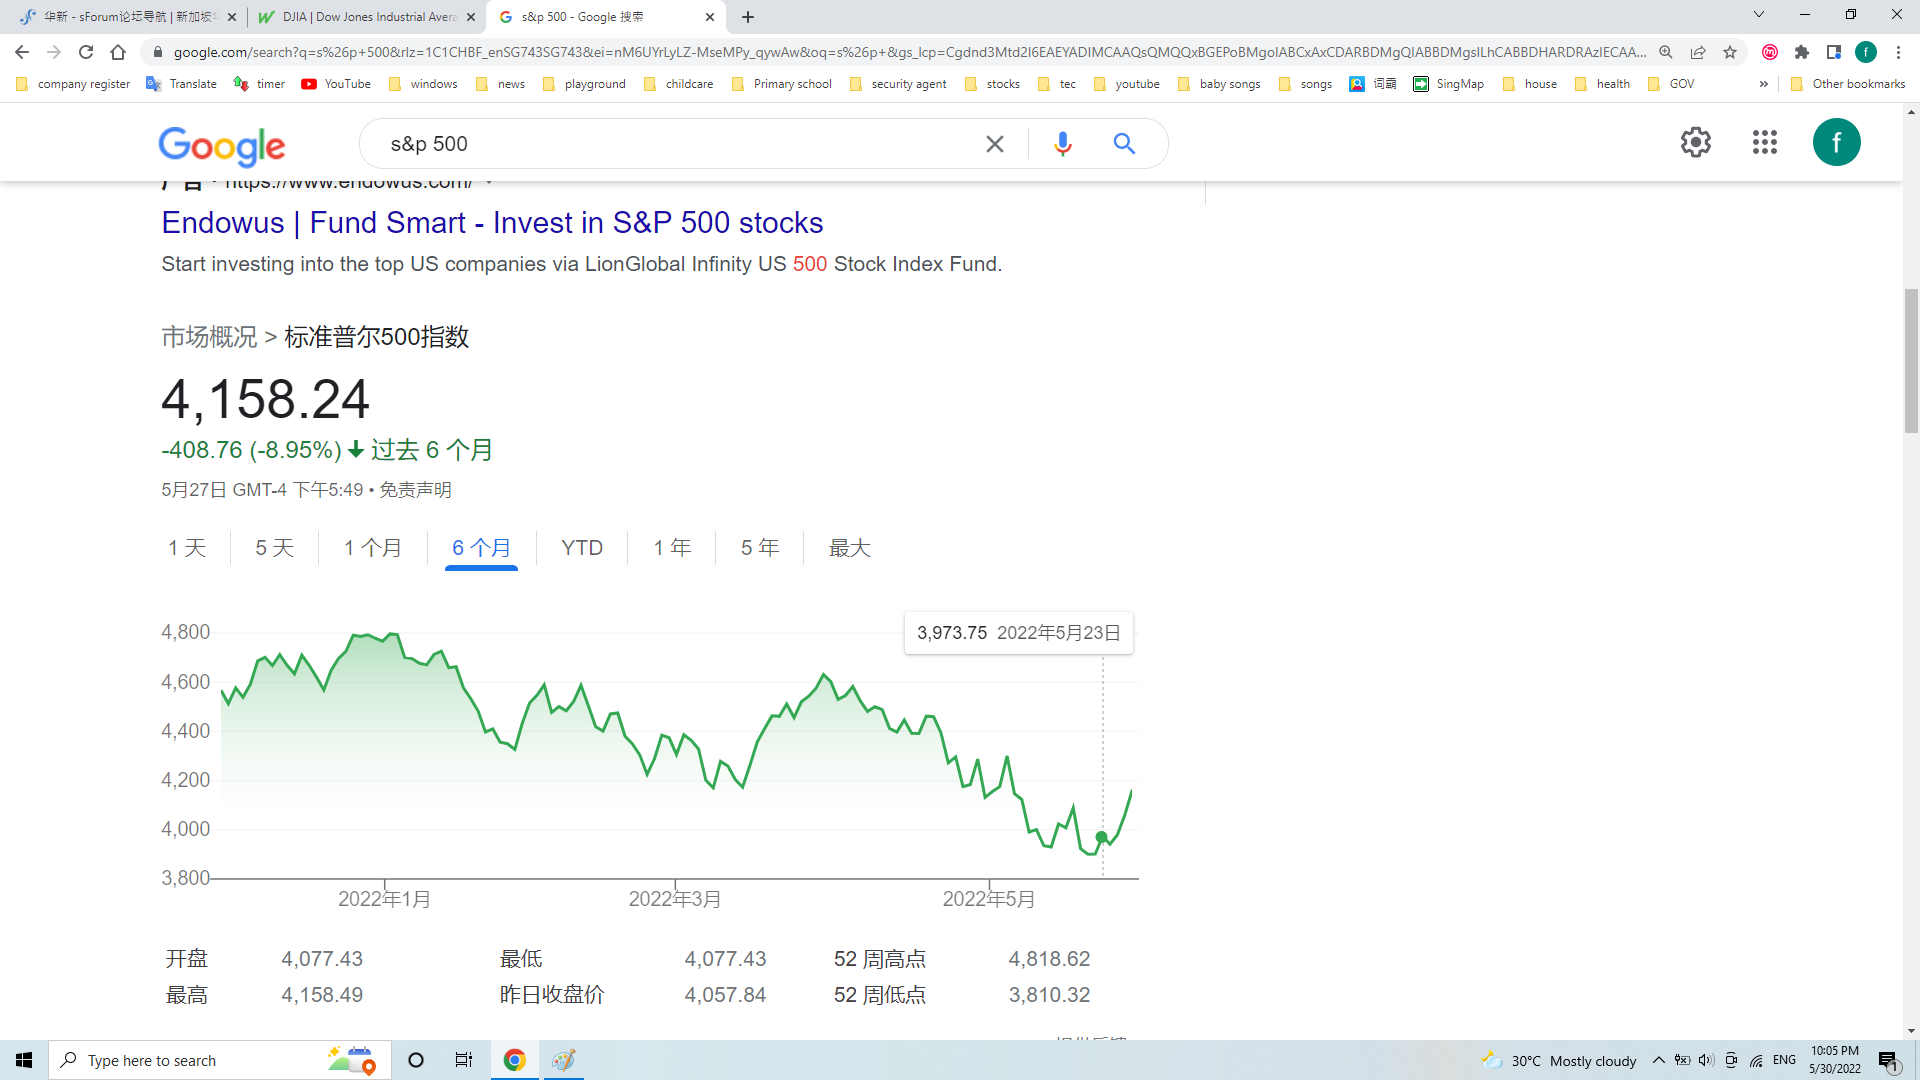Click the page vertical scrollbar thumb
The image size is (1920, 1080).
click(1911, 360)
